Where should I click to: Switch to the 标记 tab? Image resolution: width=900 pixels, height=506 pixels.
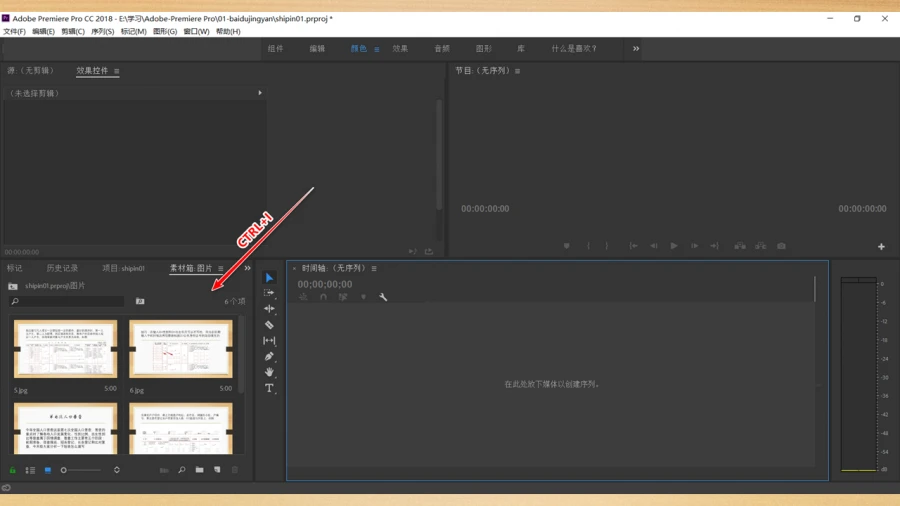[x=14, y=268]
